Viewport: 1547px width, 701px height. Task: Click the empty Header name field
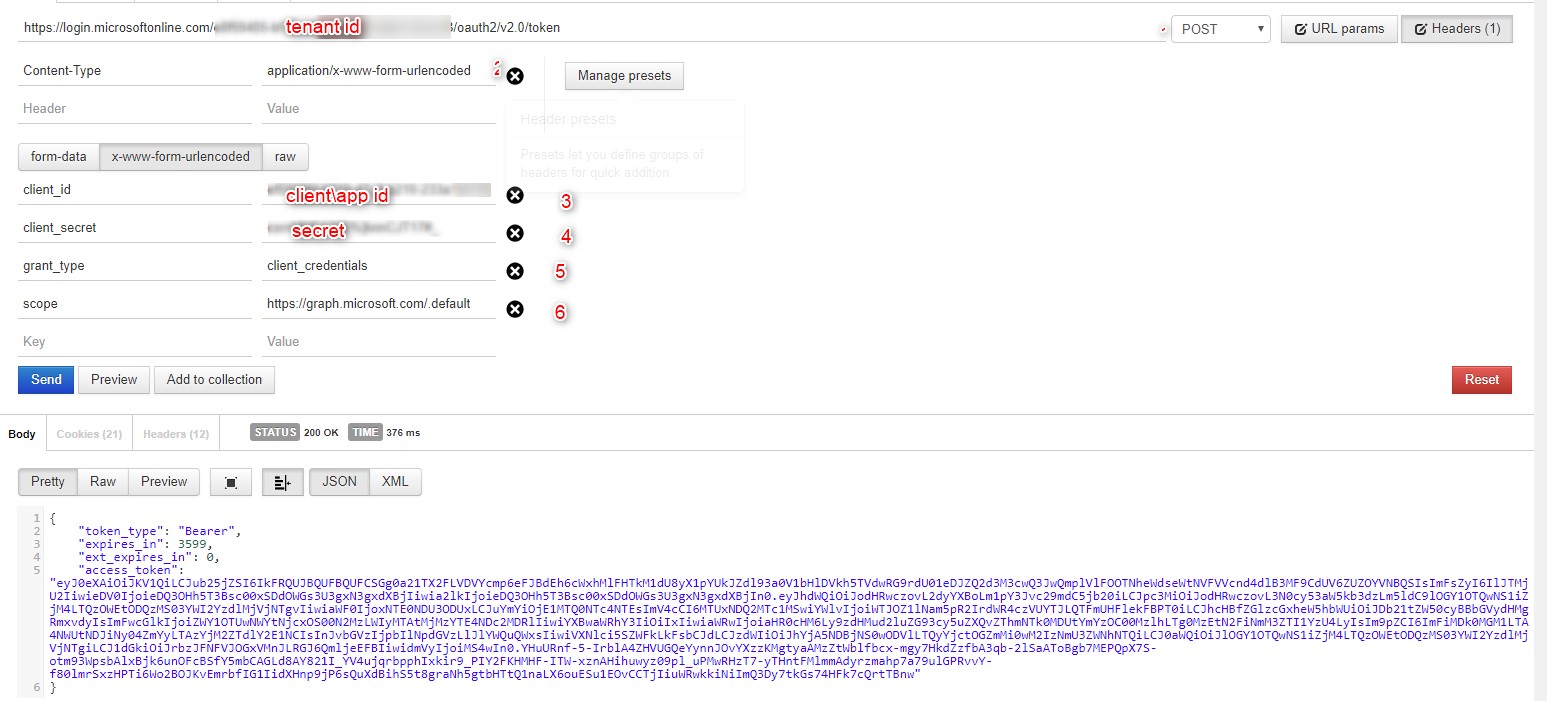coord(135,109)
